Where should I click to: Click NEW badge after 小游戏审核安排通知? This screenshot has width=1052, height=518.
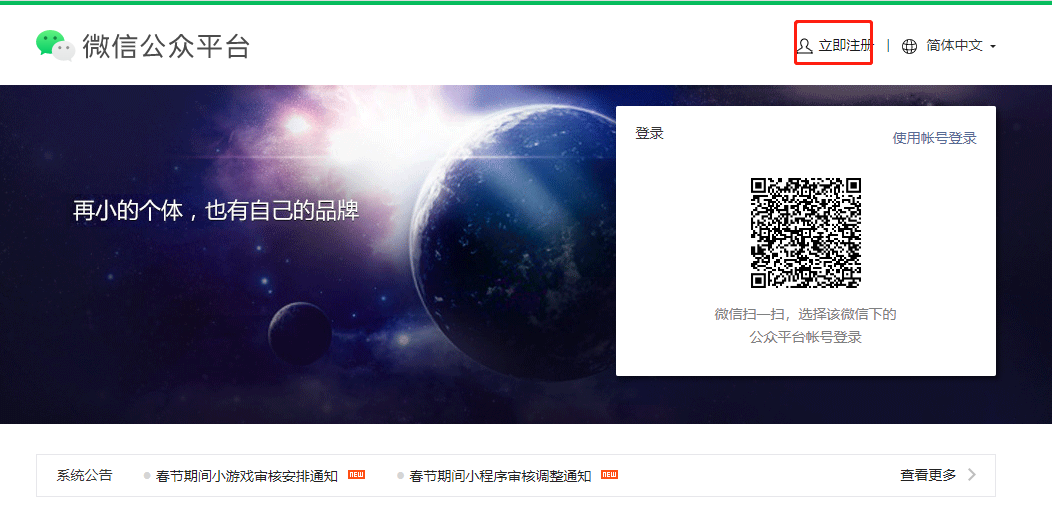pyautogui.click(x=356, y=474)
